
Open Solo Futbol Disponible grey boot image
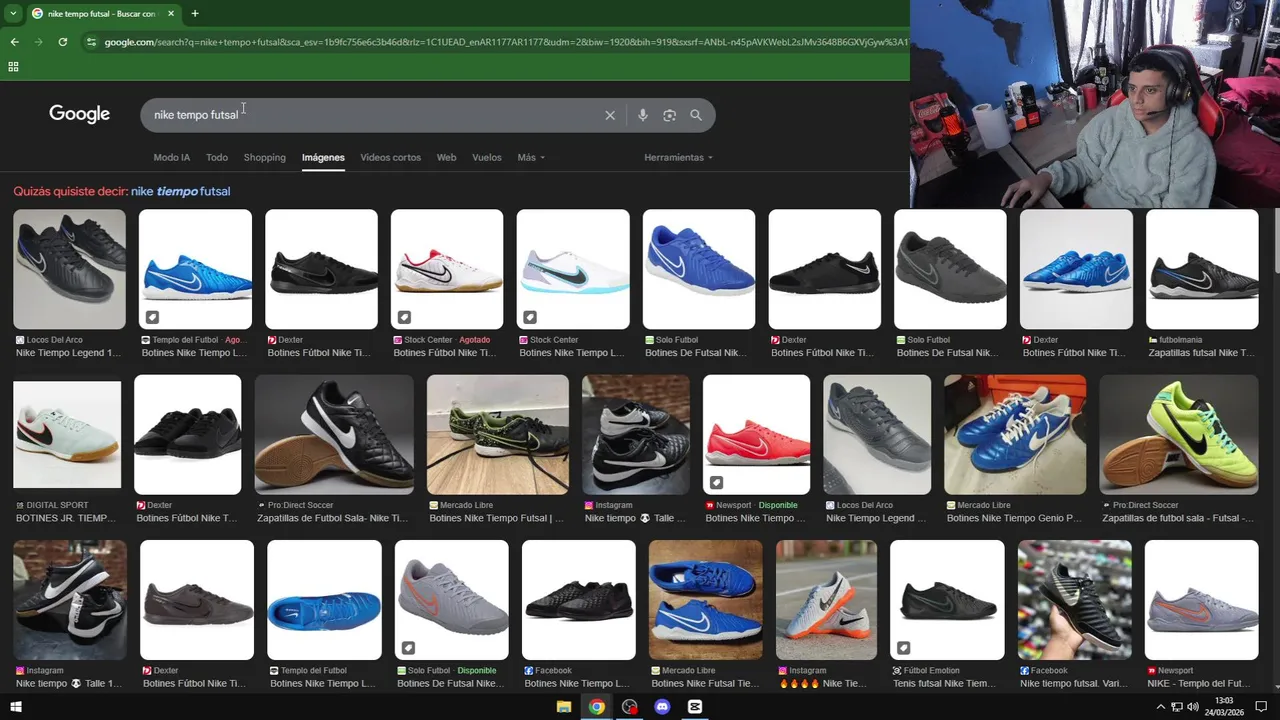(451, 600)
